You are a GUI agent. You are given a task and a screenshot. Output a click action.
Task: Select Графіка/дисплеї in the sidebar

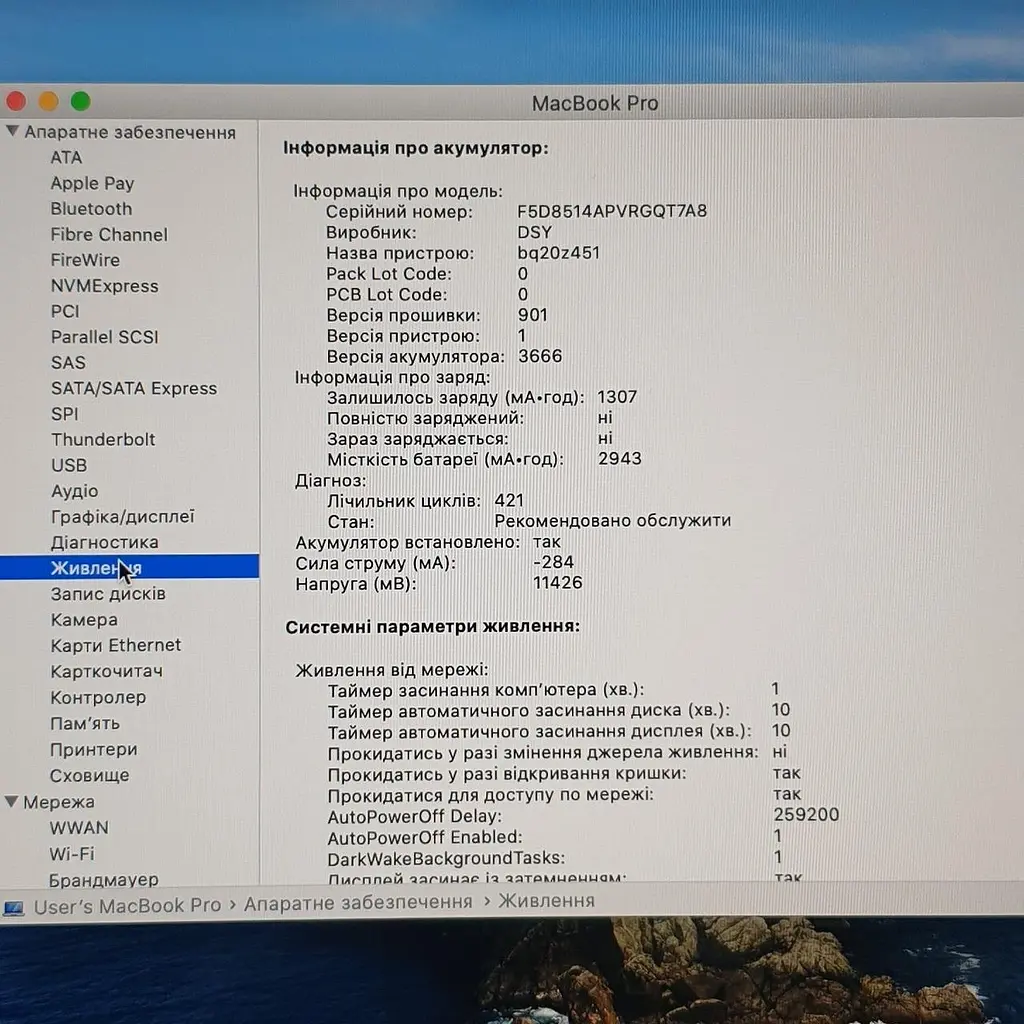123,517
